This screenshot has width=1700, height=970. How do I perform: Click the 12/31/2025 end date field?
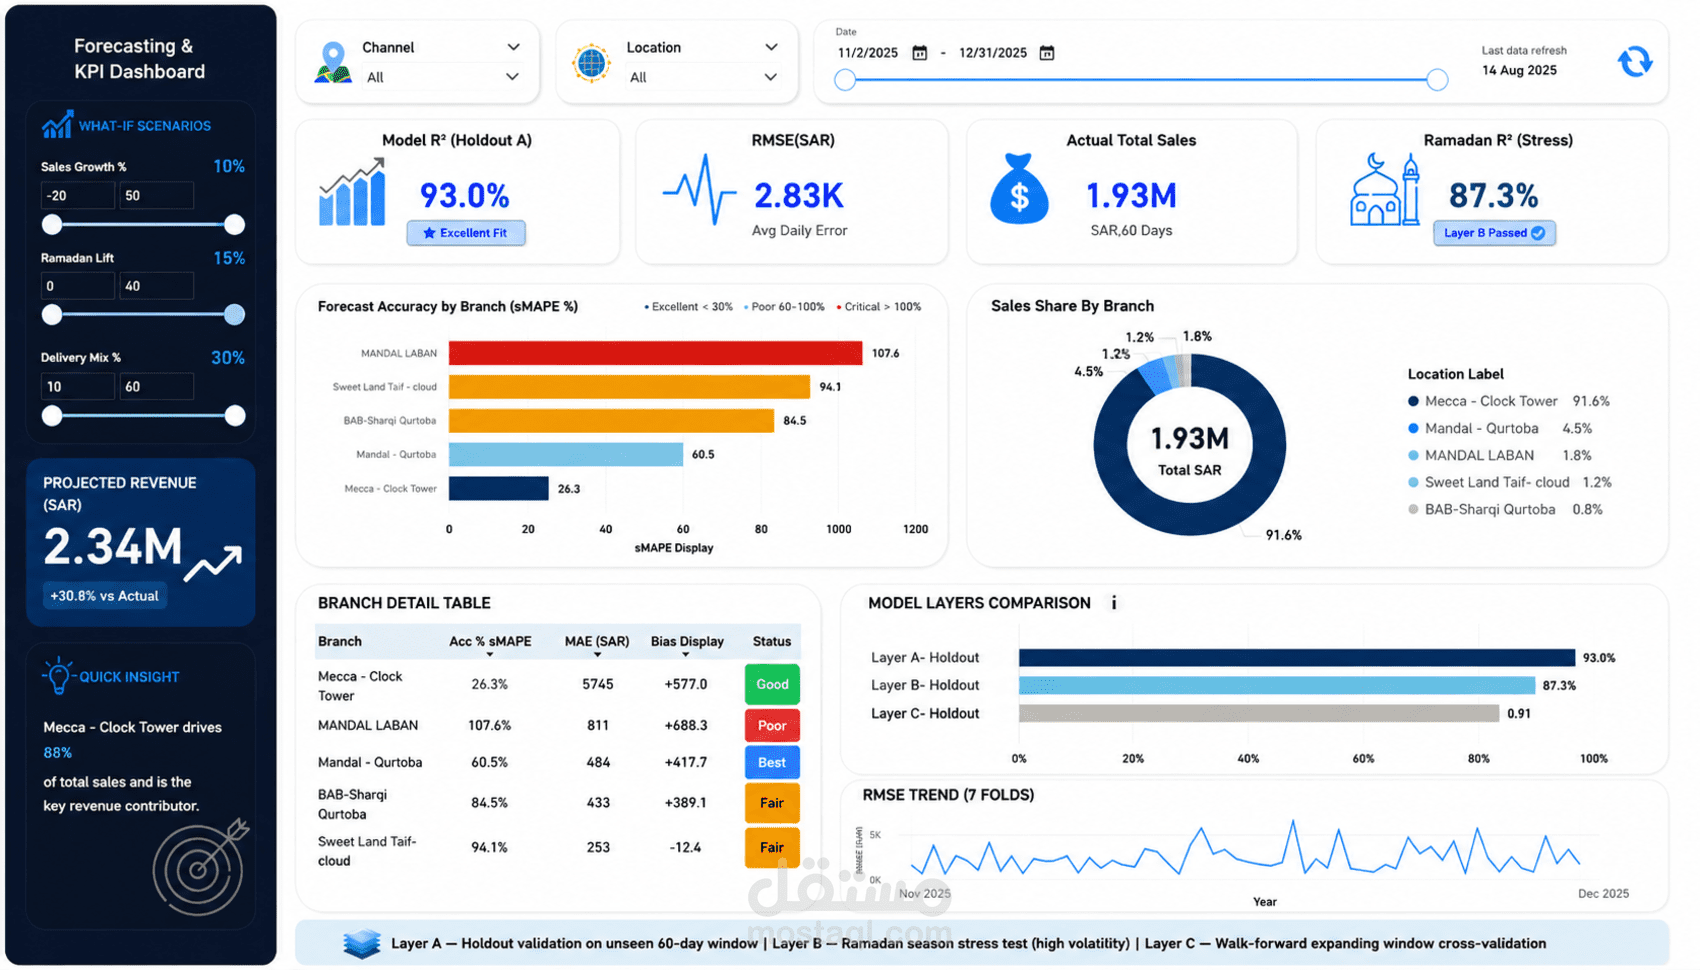tap(993, 53)
